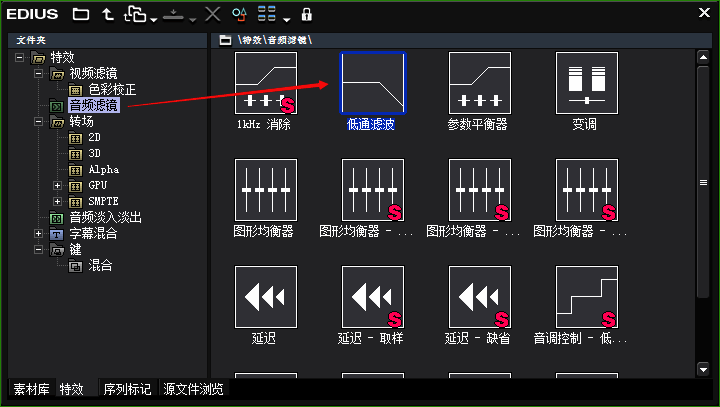The height and width of the screenshot is (407, 720).
Task: Select the 延迟 - 缺省 preset icon
Action: coord(480,297)
